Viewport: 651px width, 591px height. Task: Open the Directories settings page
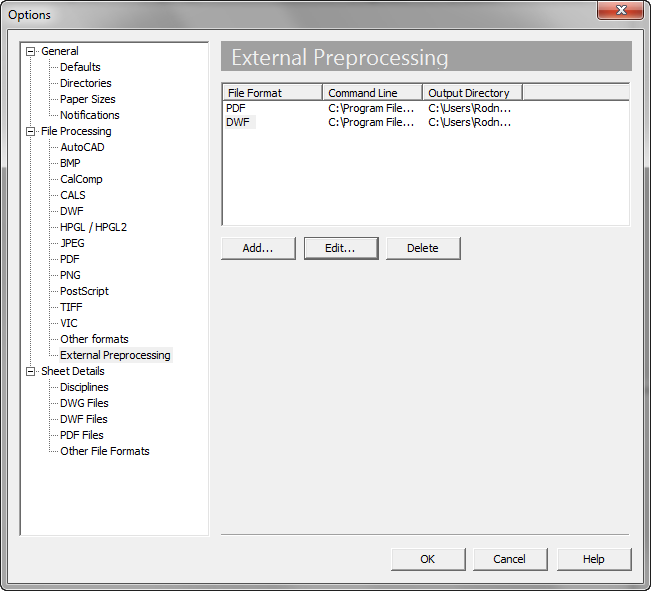tap(86, 83)
